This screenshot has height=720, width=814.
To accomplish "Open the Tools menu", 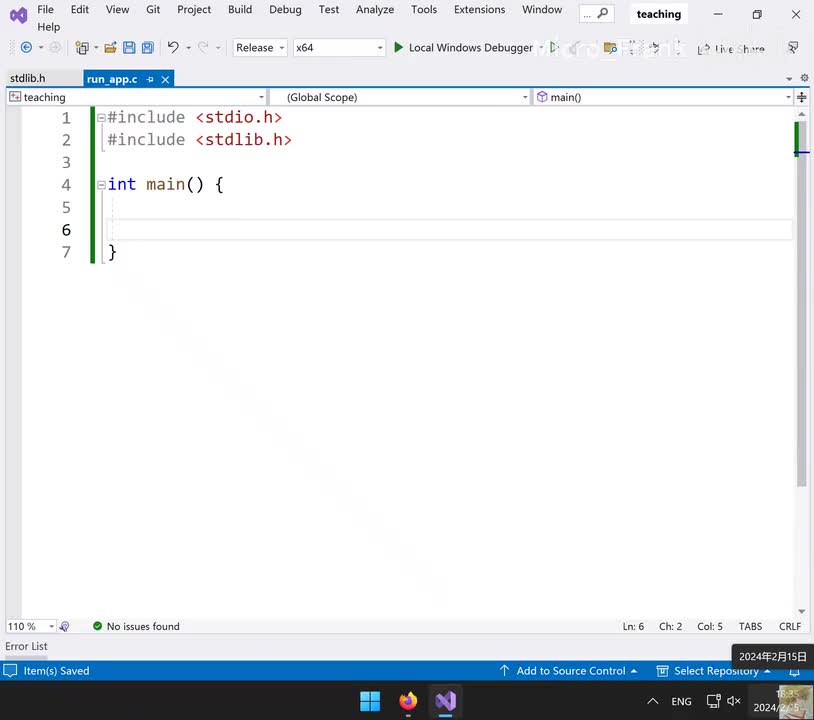I will (424, 9).
